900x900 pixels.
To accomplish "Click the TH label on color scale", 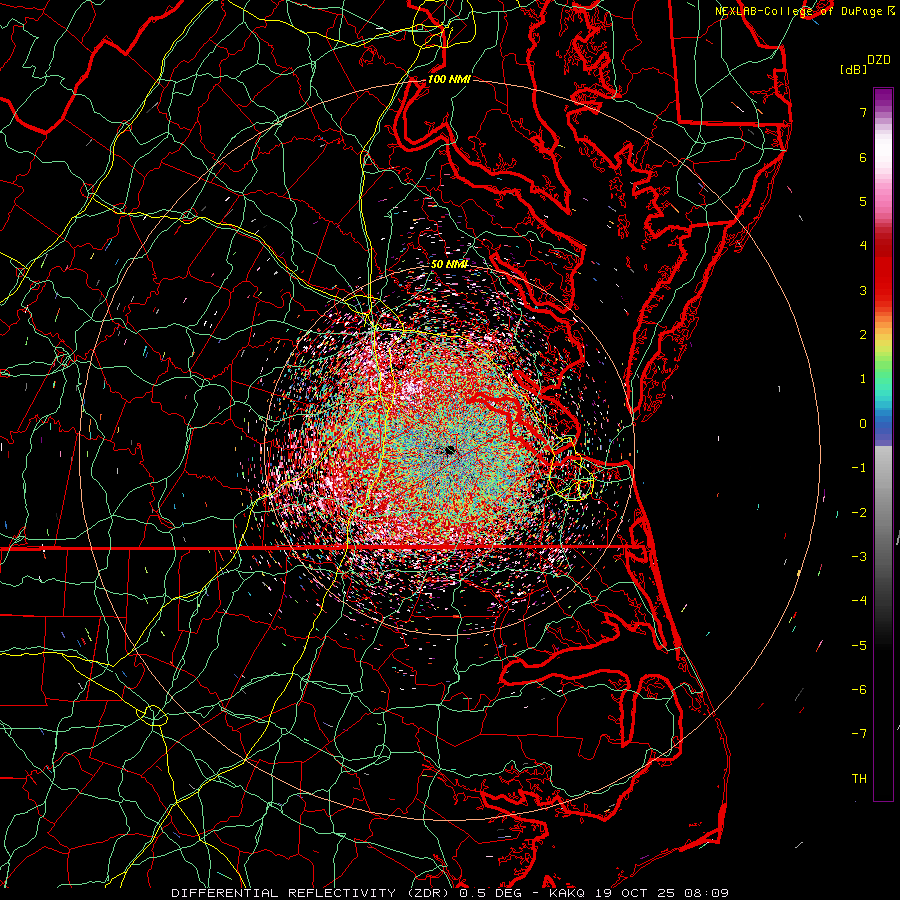I will point(859,779).
